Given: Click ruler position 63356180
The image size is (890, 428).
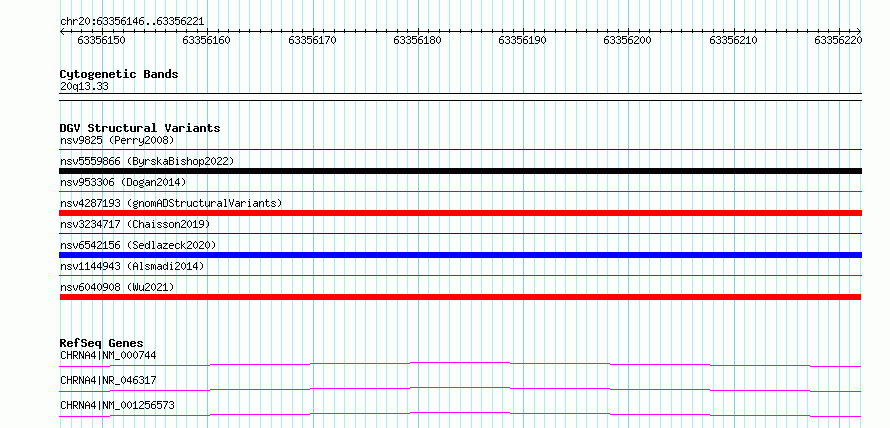Looking at the screenshot, I should [417, 40].
